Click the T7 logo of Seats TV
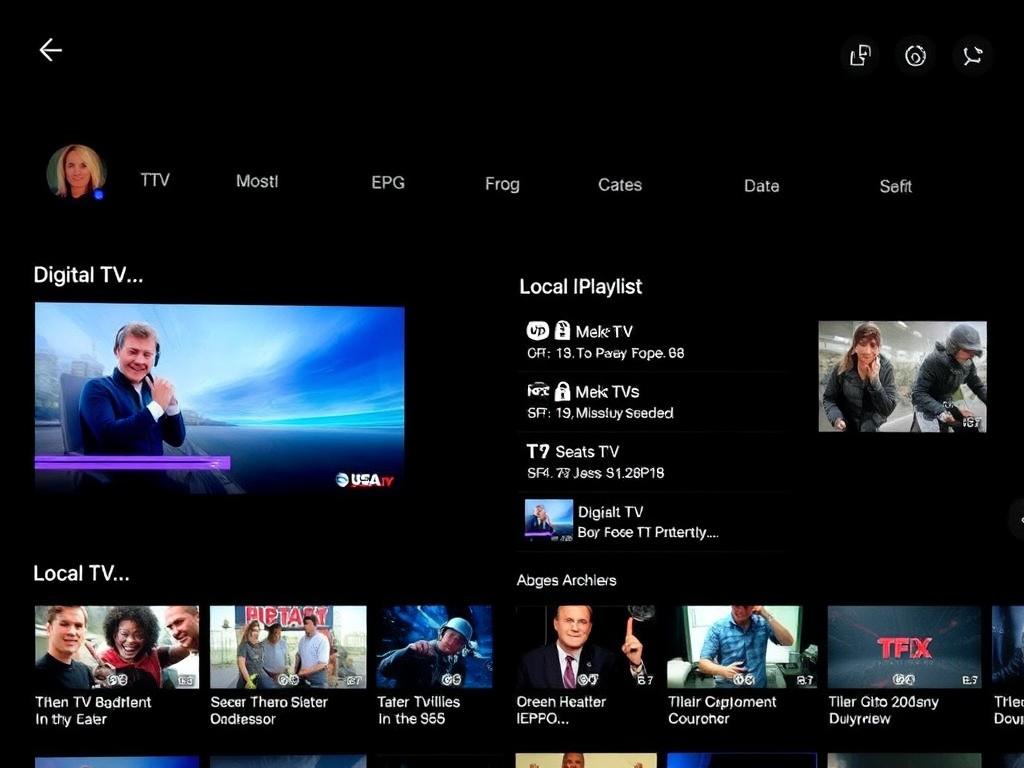This screenshot has width=1024, height=768. [538, 452]
